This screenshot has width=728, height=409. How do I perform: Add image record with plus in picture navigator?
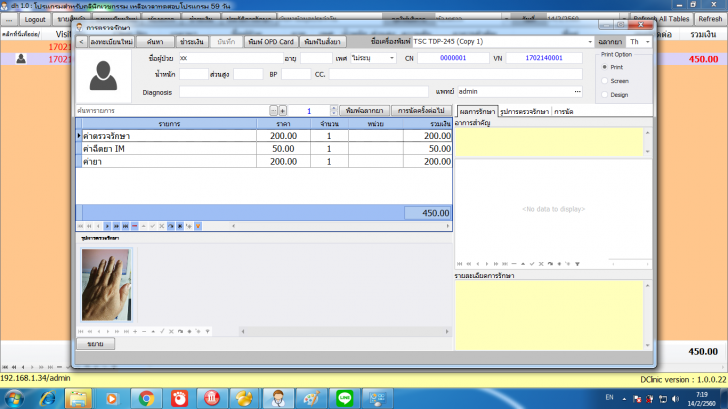(135, 331)
